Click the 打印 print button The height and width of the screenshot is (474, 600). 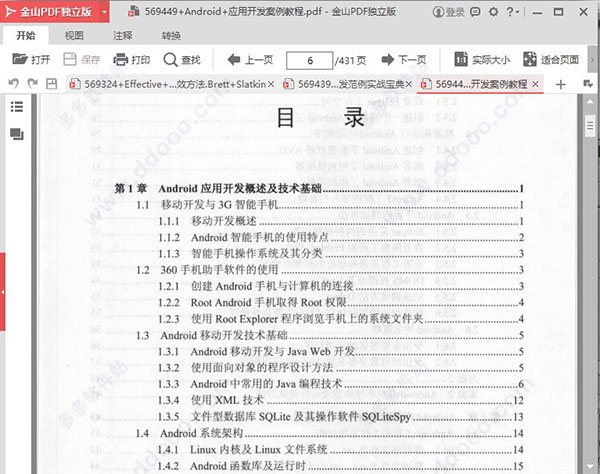coord(131,60)
